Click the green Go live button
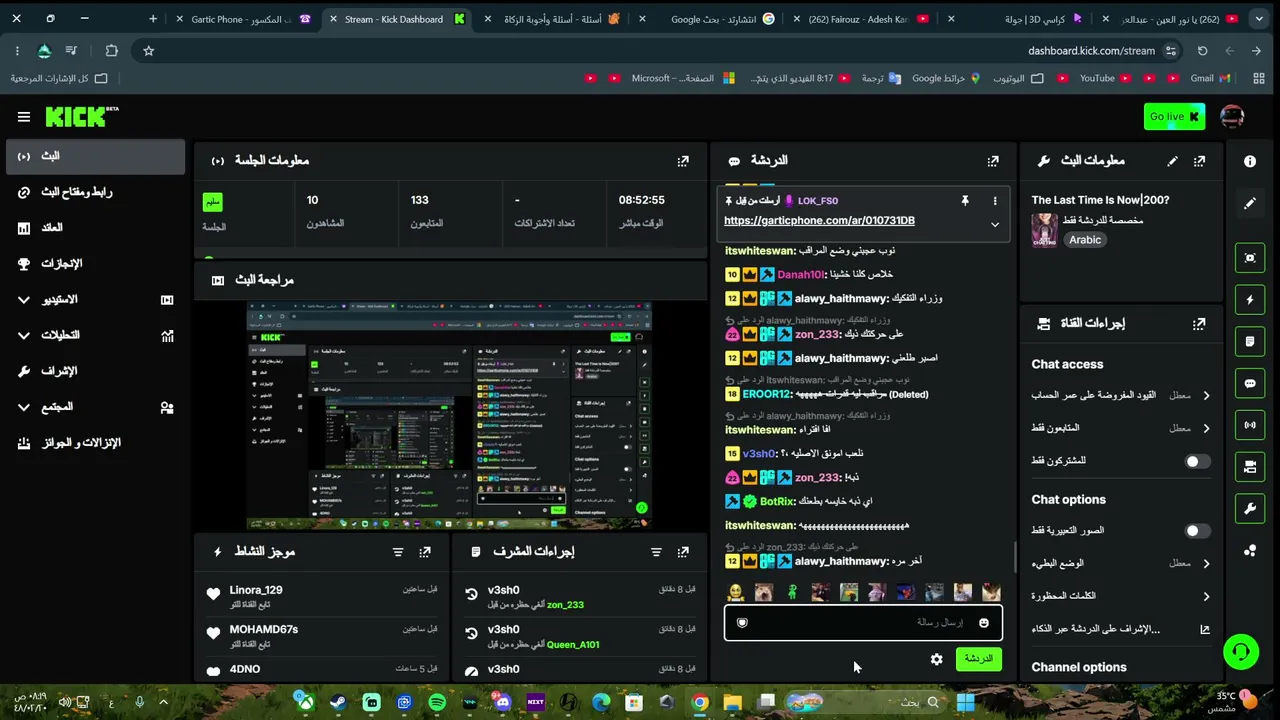Image resolution: width=1280 pixels, height=720 pixels. [x=1174, y=117]
